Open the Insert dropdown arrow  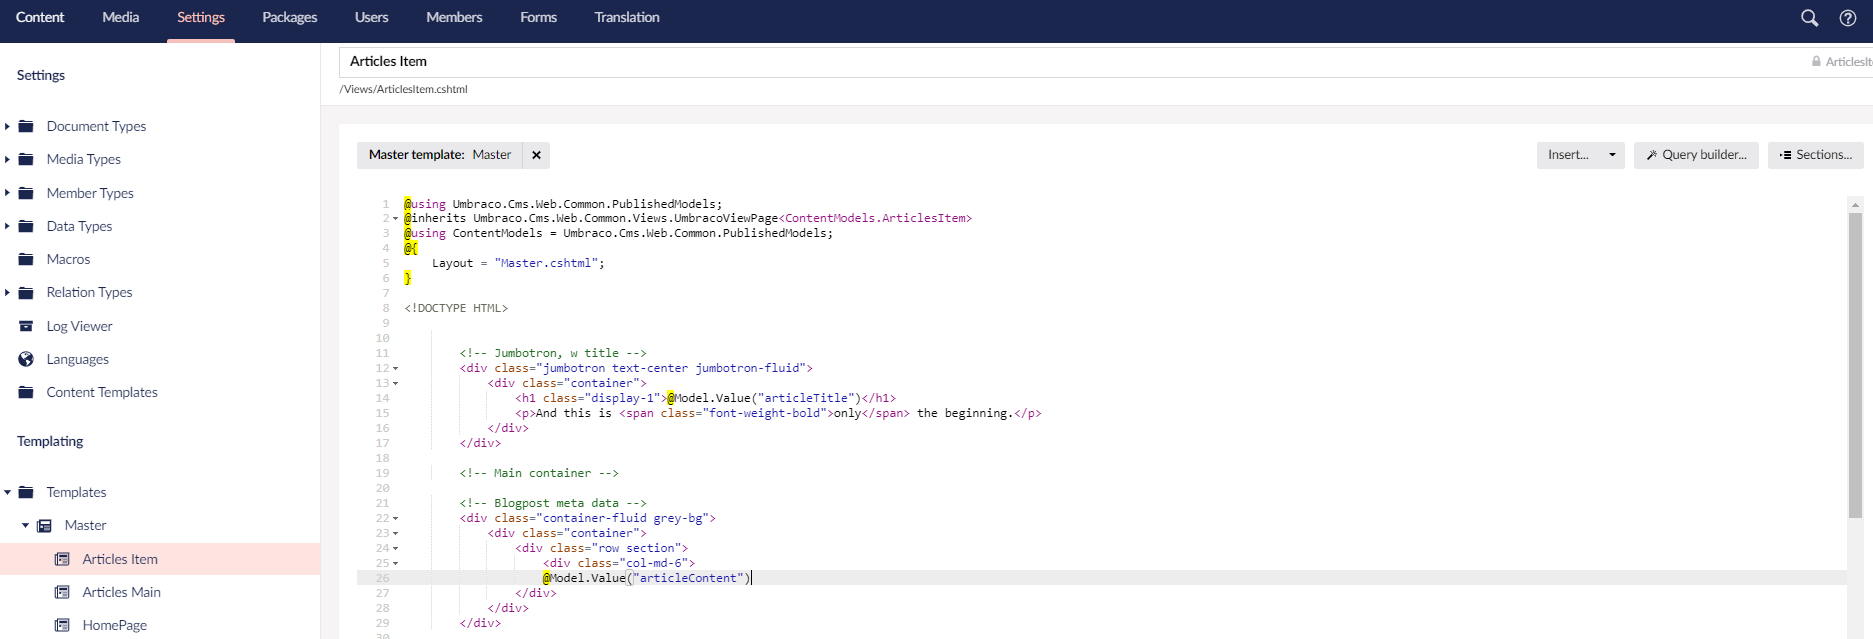click(1612, 155)
